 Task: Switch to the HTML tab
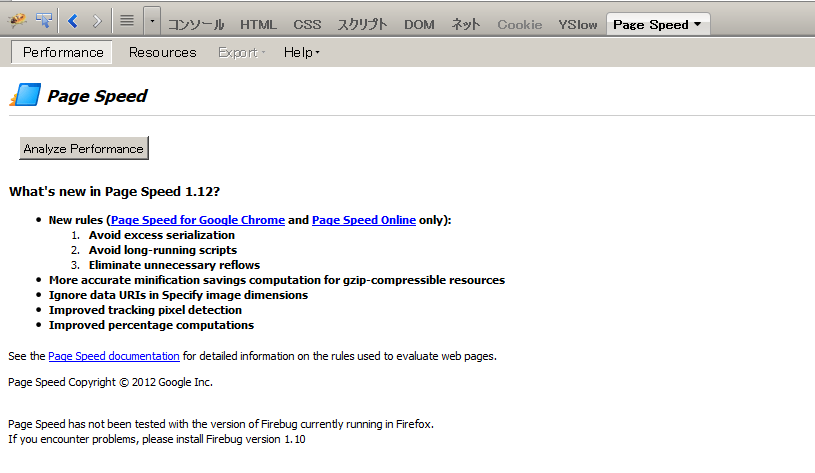(x=259, y=24)
